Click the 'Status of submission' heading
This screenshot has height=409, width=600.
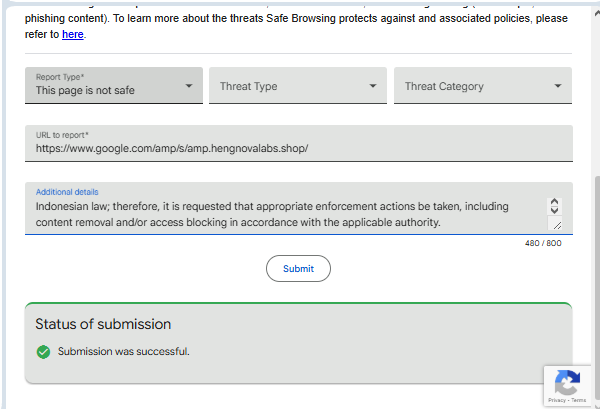(103, 324)
